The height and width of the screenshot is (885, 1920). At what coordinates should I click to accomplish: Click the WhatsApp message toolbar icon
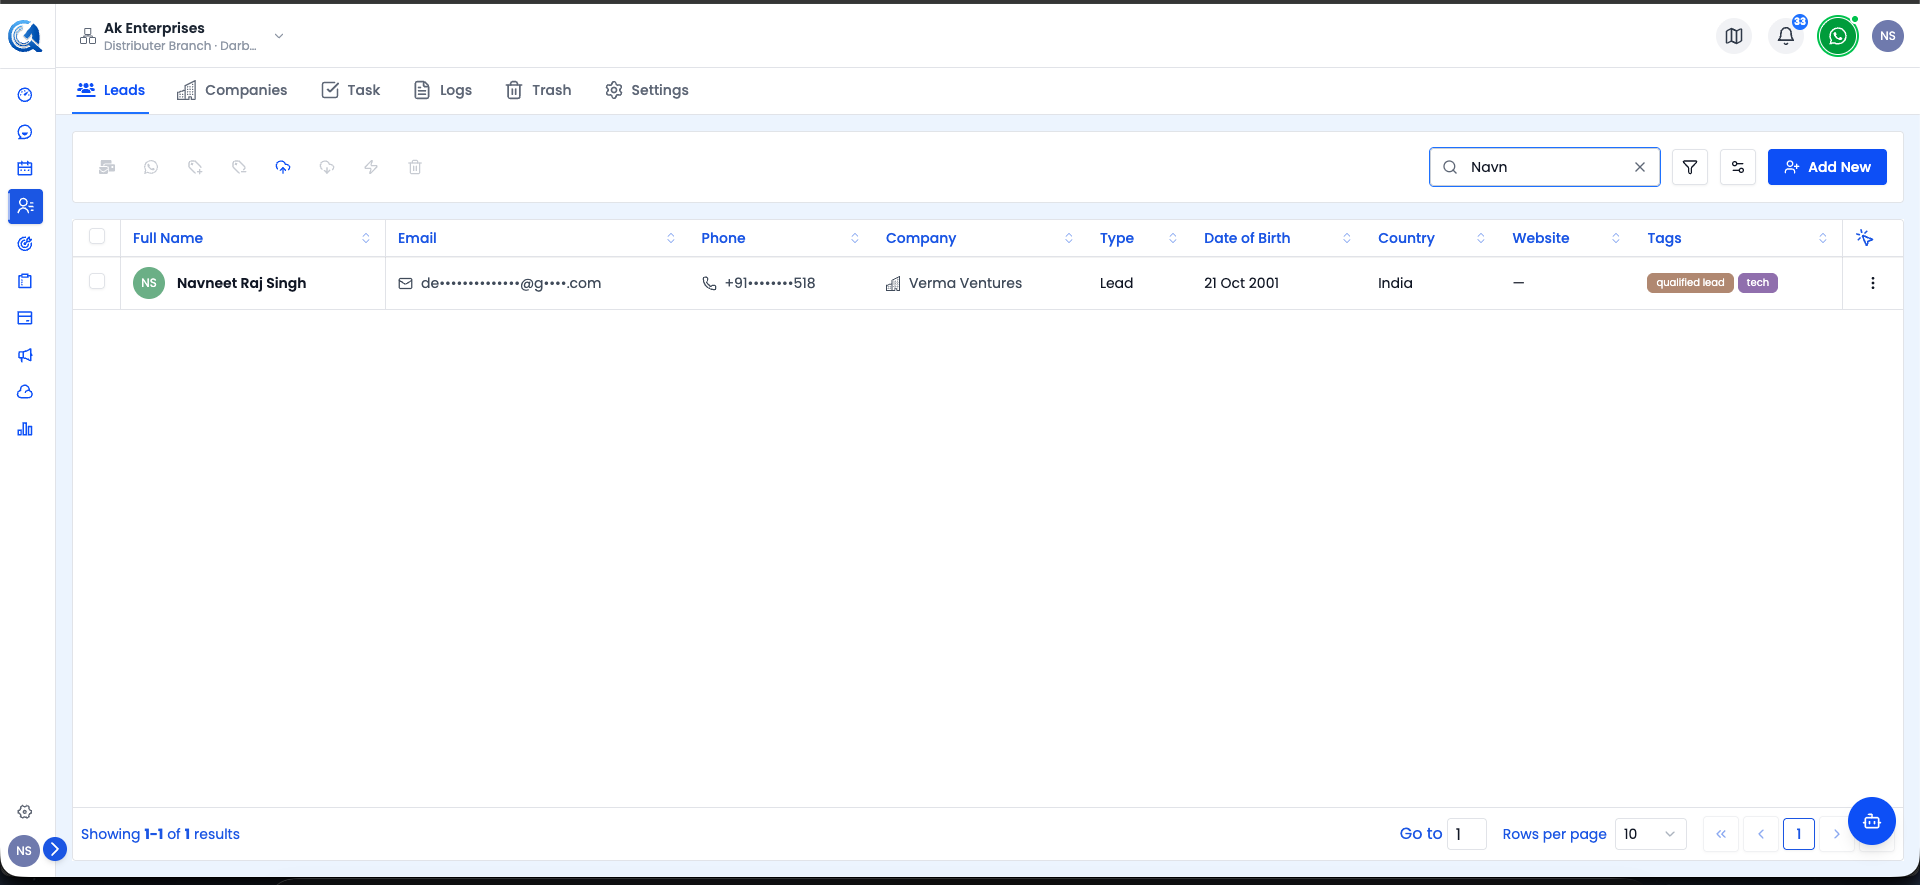click(x=151, y=167)
